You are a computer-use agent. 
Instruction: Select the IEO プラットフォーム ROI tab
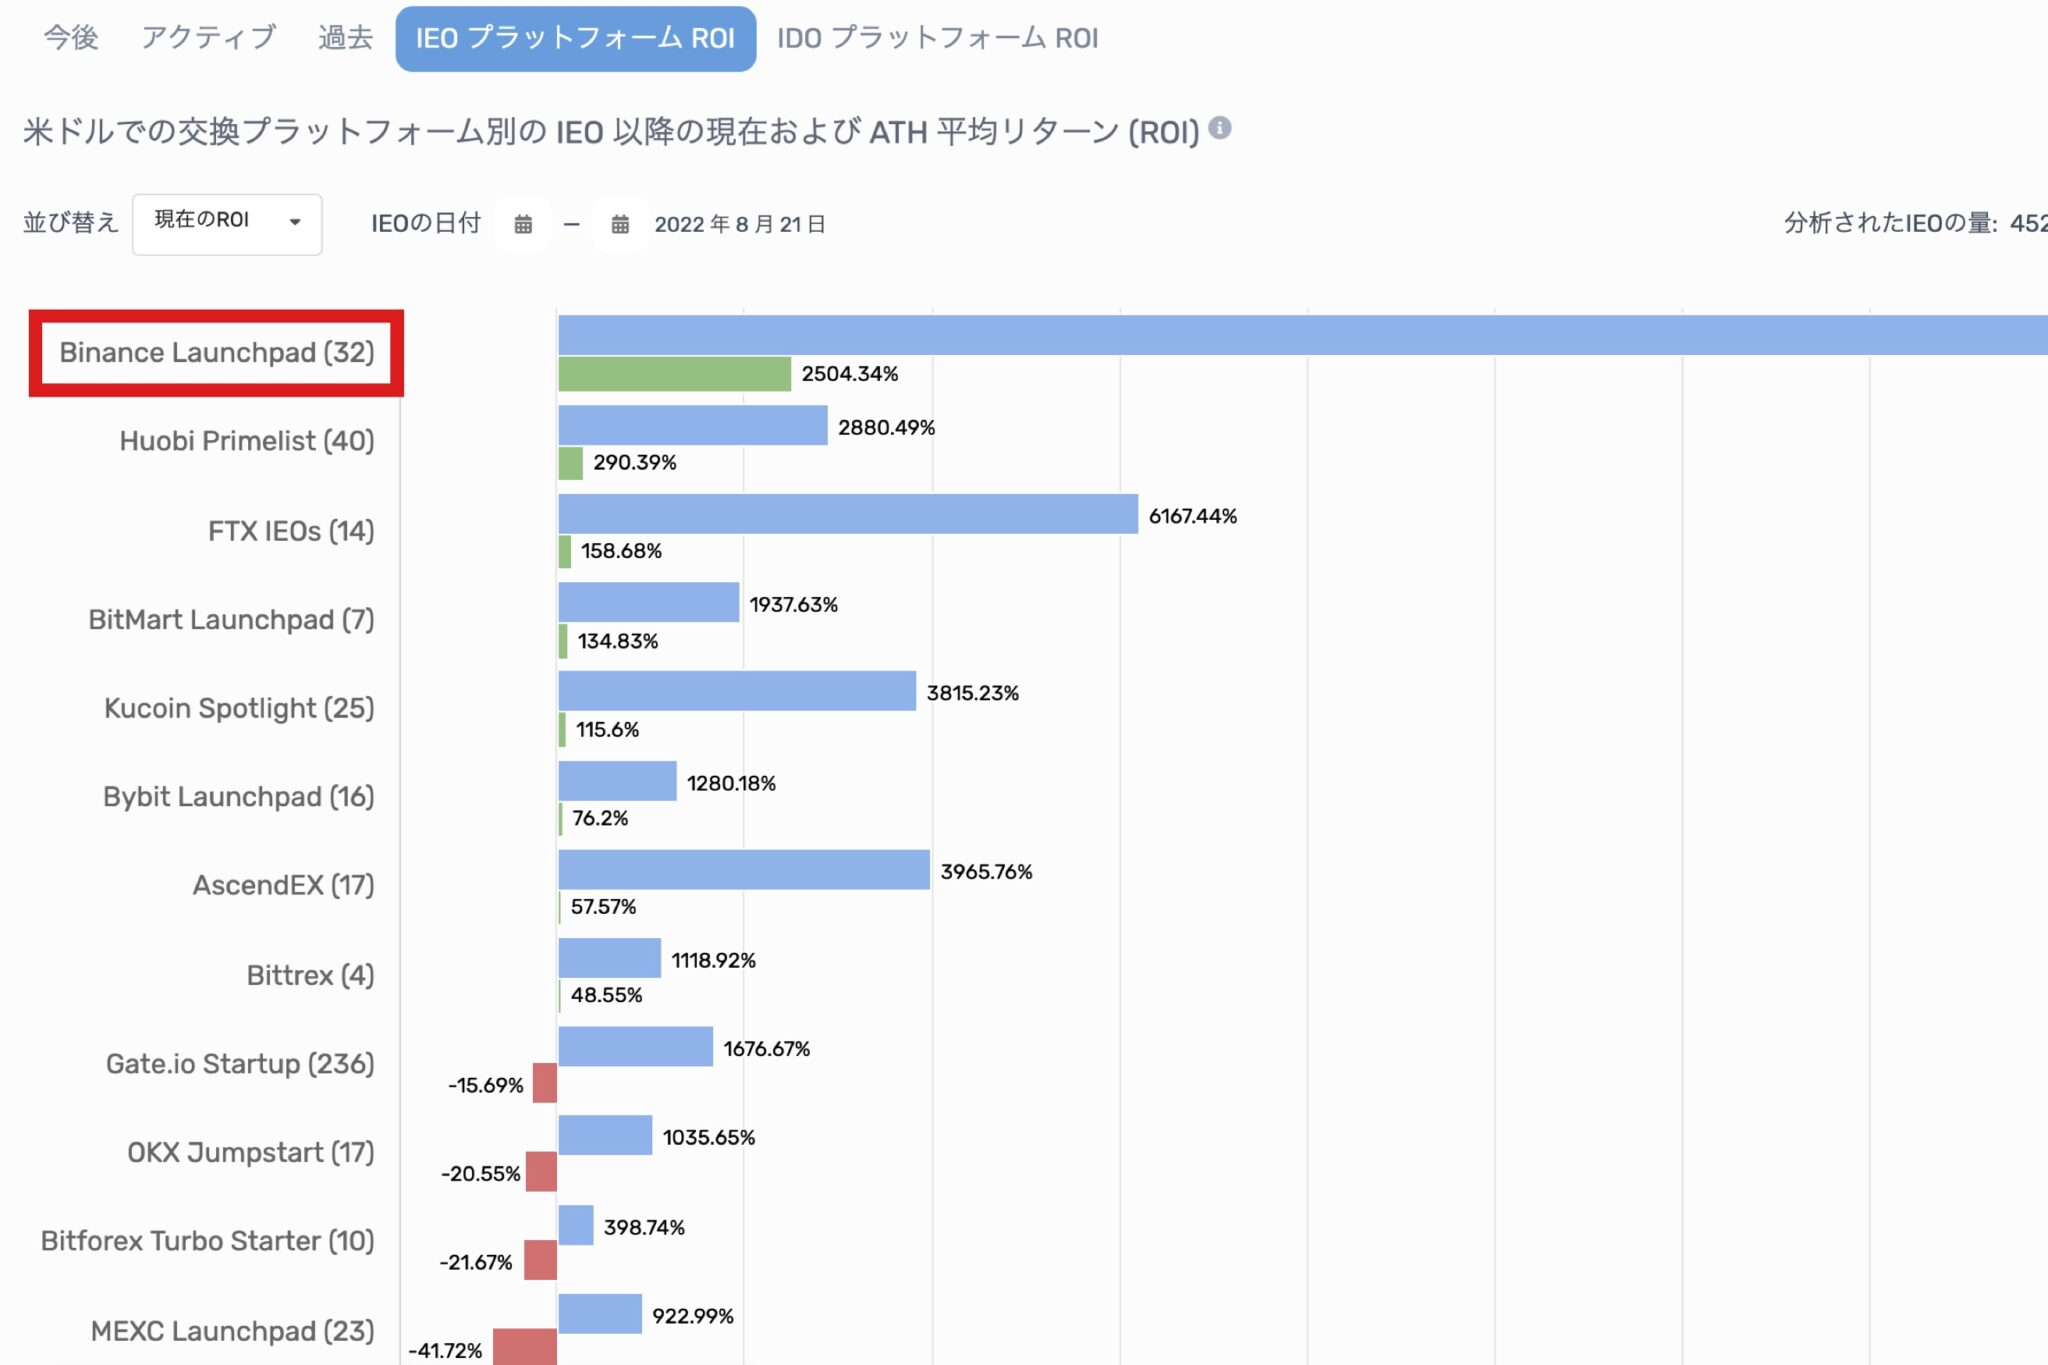[575, 39]
